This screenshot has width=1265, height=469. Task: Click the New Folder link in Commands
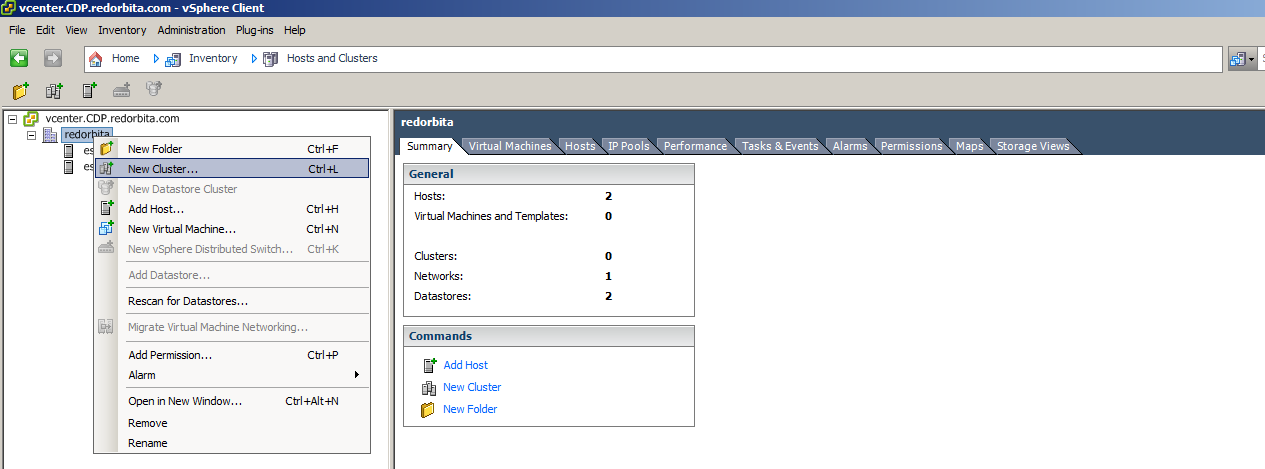[x=470, y=410]
